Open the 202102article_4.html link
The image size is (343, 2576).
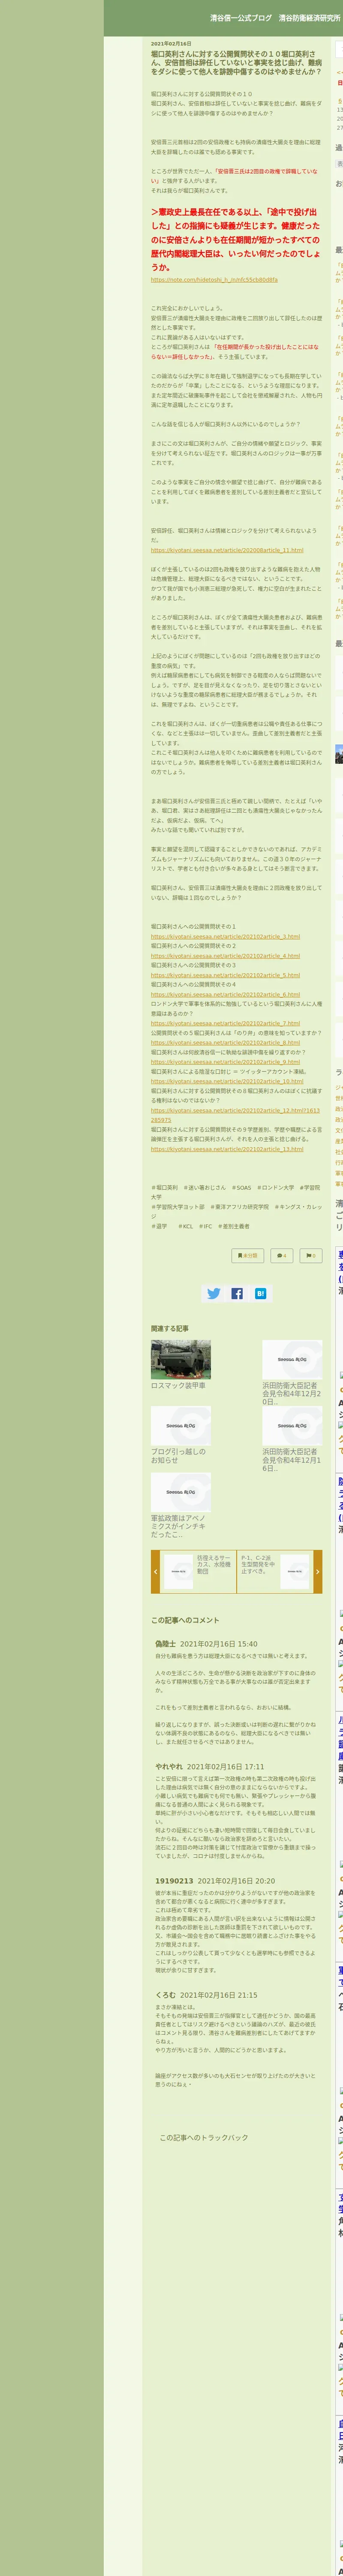point(225,956)
